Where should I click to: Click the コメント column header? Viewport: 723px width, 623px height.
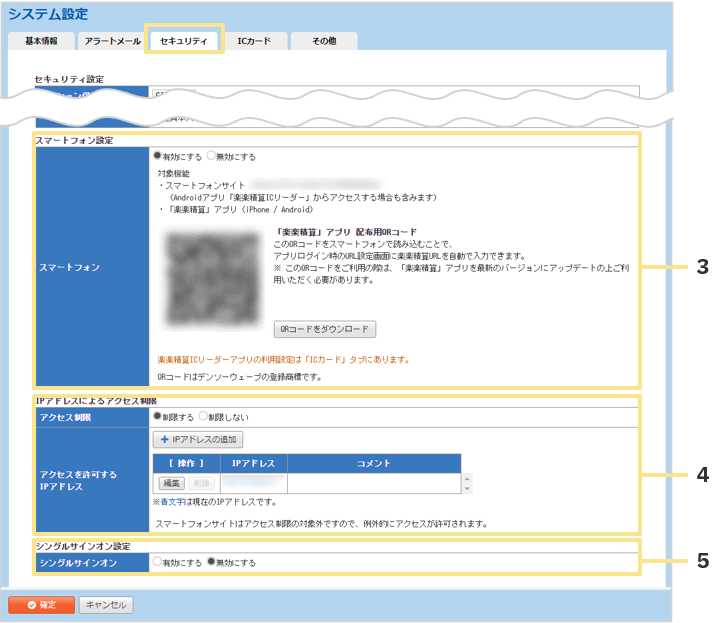pyautogui.click(x=374, y=463)
